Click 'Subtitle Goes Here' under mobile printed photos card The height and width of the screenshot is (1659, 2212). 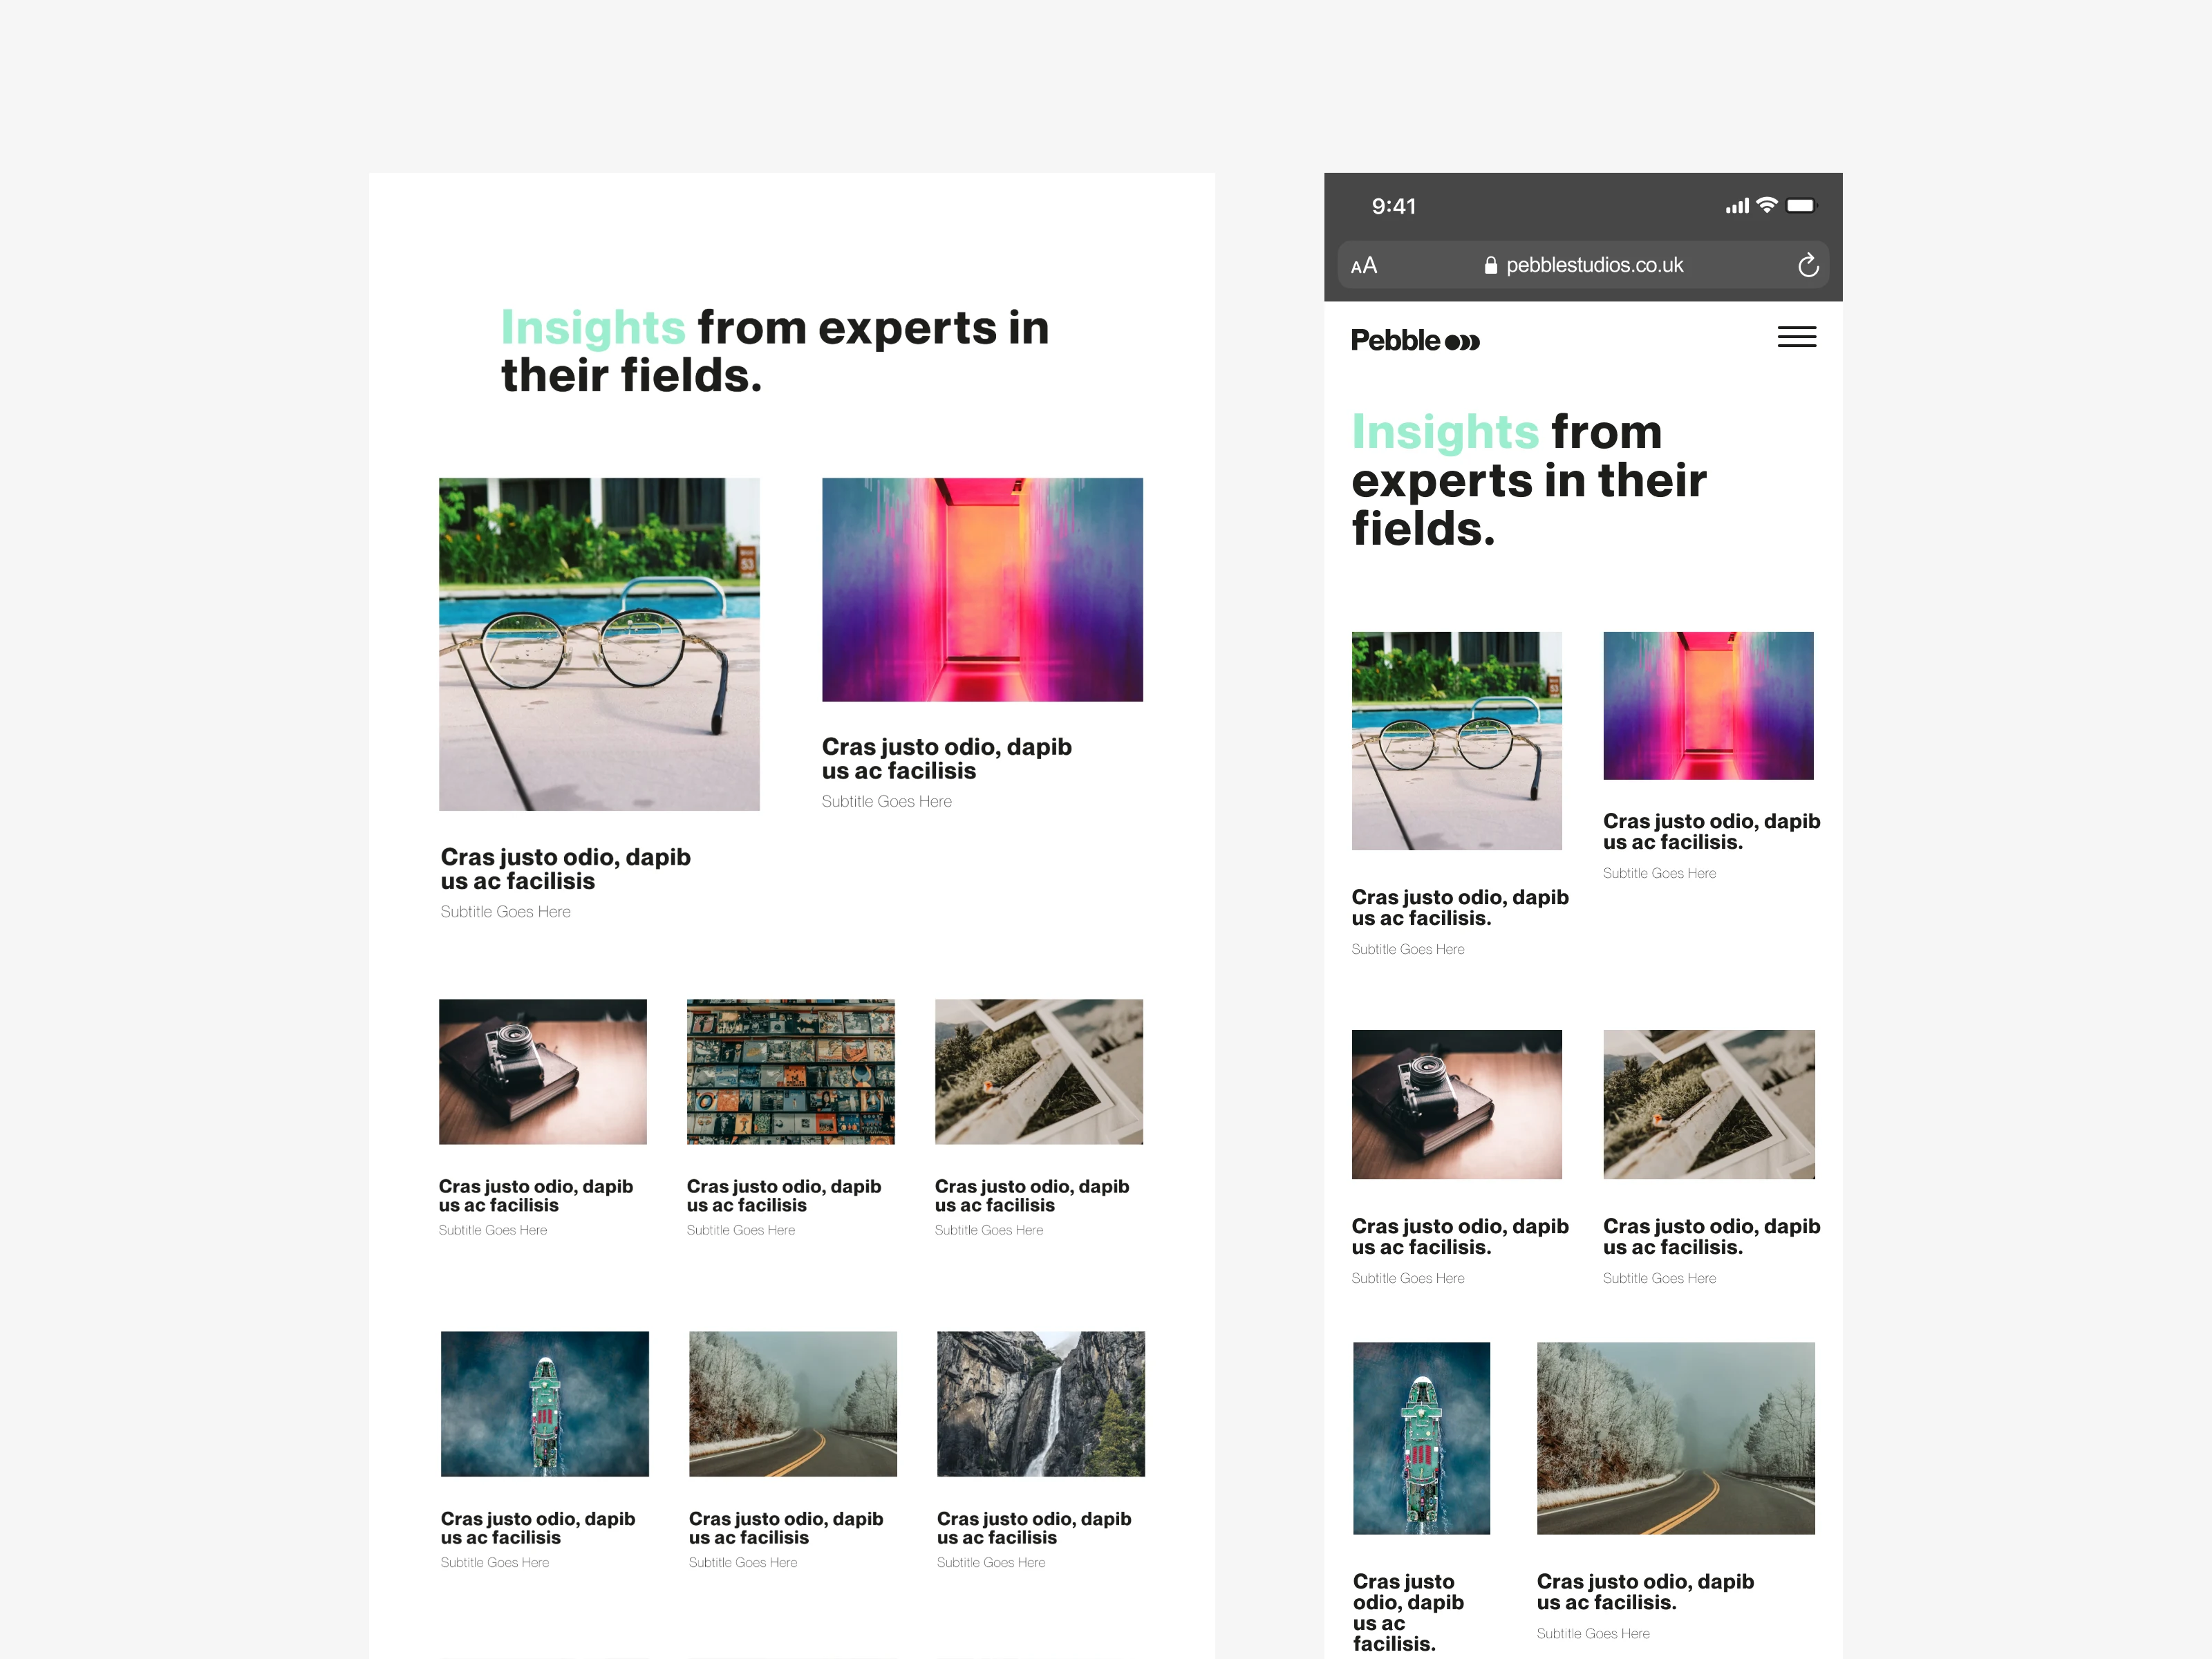click(x=1660, y=1279)
